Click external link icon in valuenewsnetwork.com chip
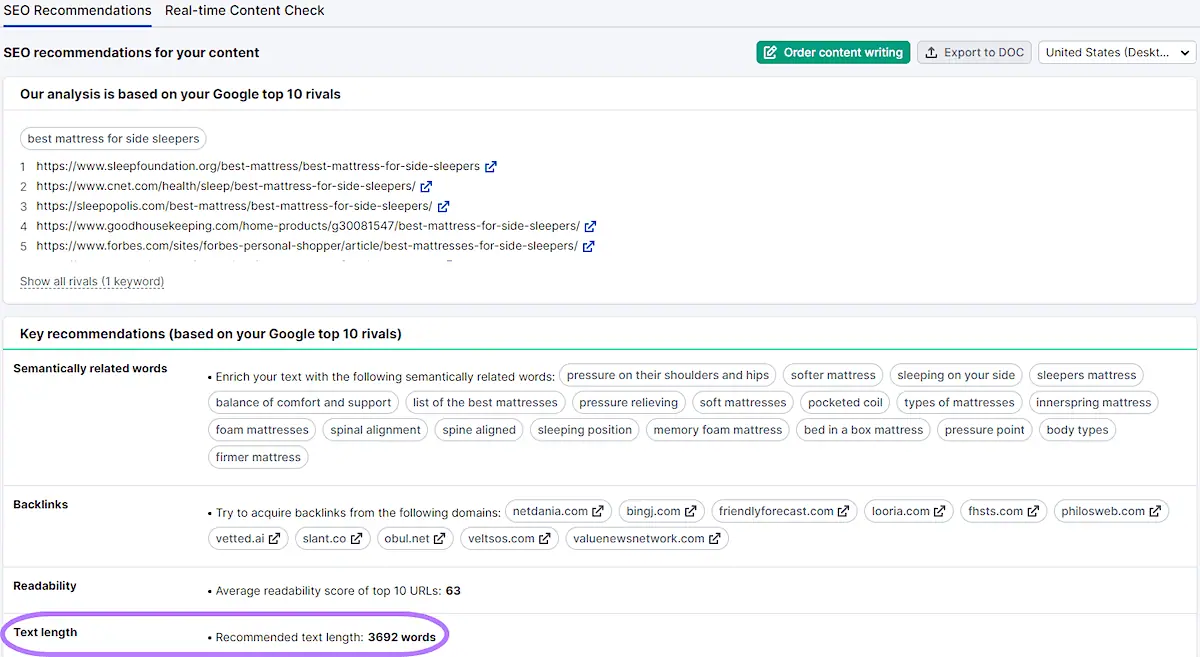Screen dimensions: 1200x657 click(715, 539)
